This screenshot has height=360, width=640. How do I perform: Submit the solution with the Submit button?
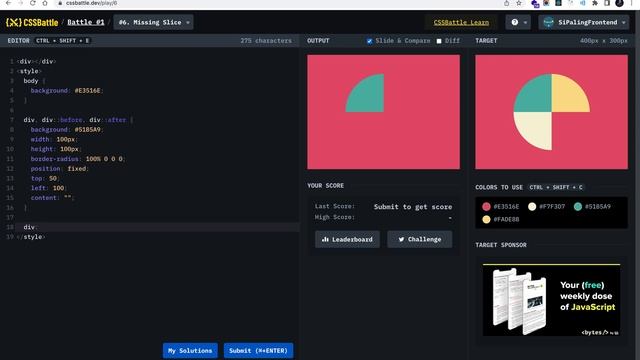coord(258,351)
